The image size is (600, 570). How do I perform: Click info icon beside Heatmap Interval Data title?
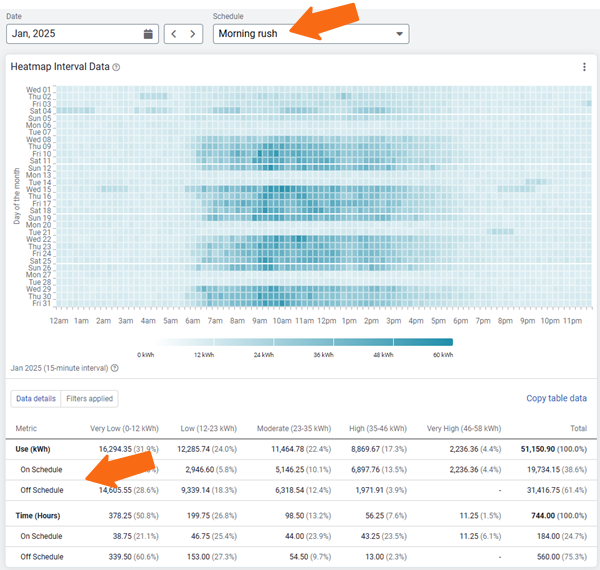pos(117,67)
